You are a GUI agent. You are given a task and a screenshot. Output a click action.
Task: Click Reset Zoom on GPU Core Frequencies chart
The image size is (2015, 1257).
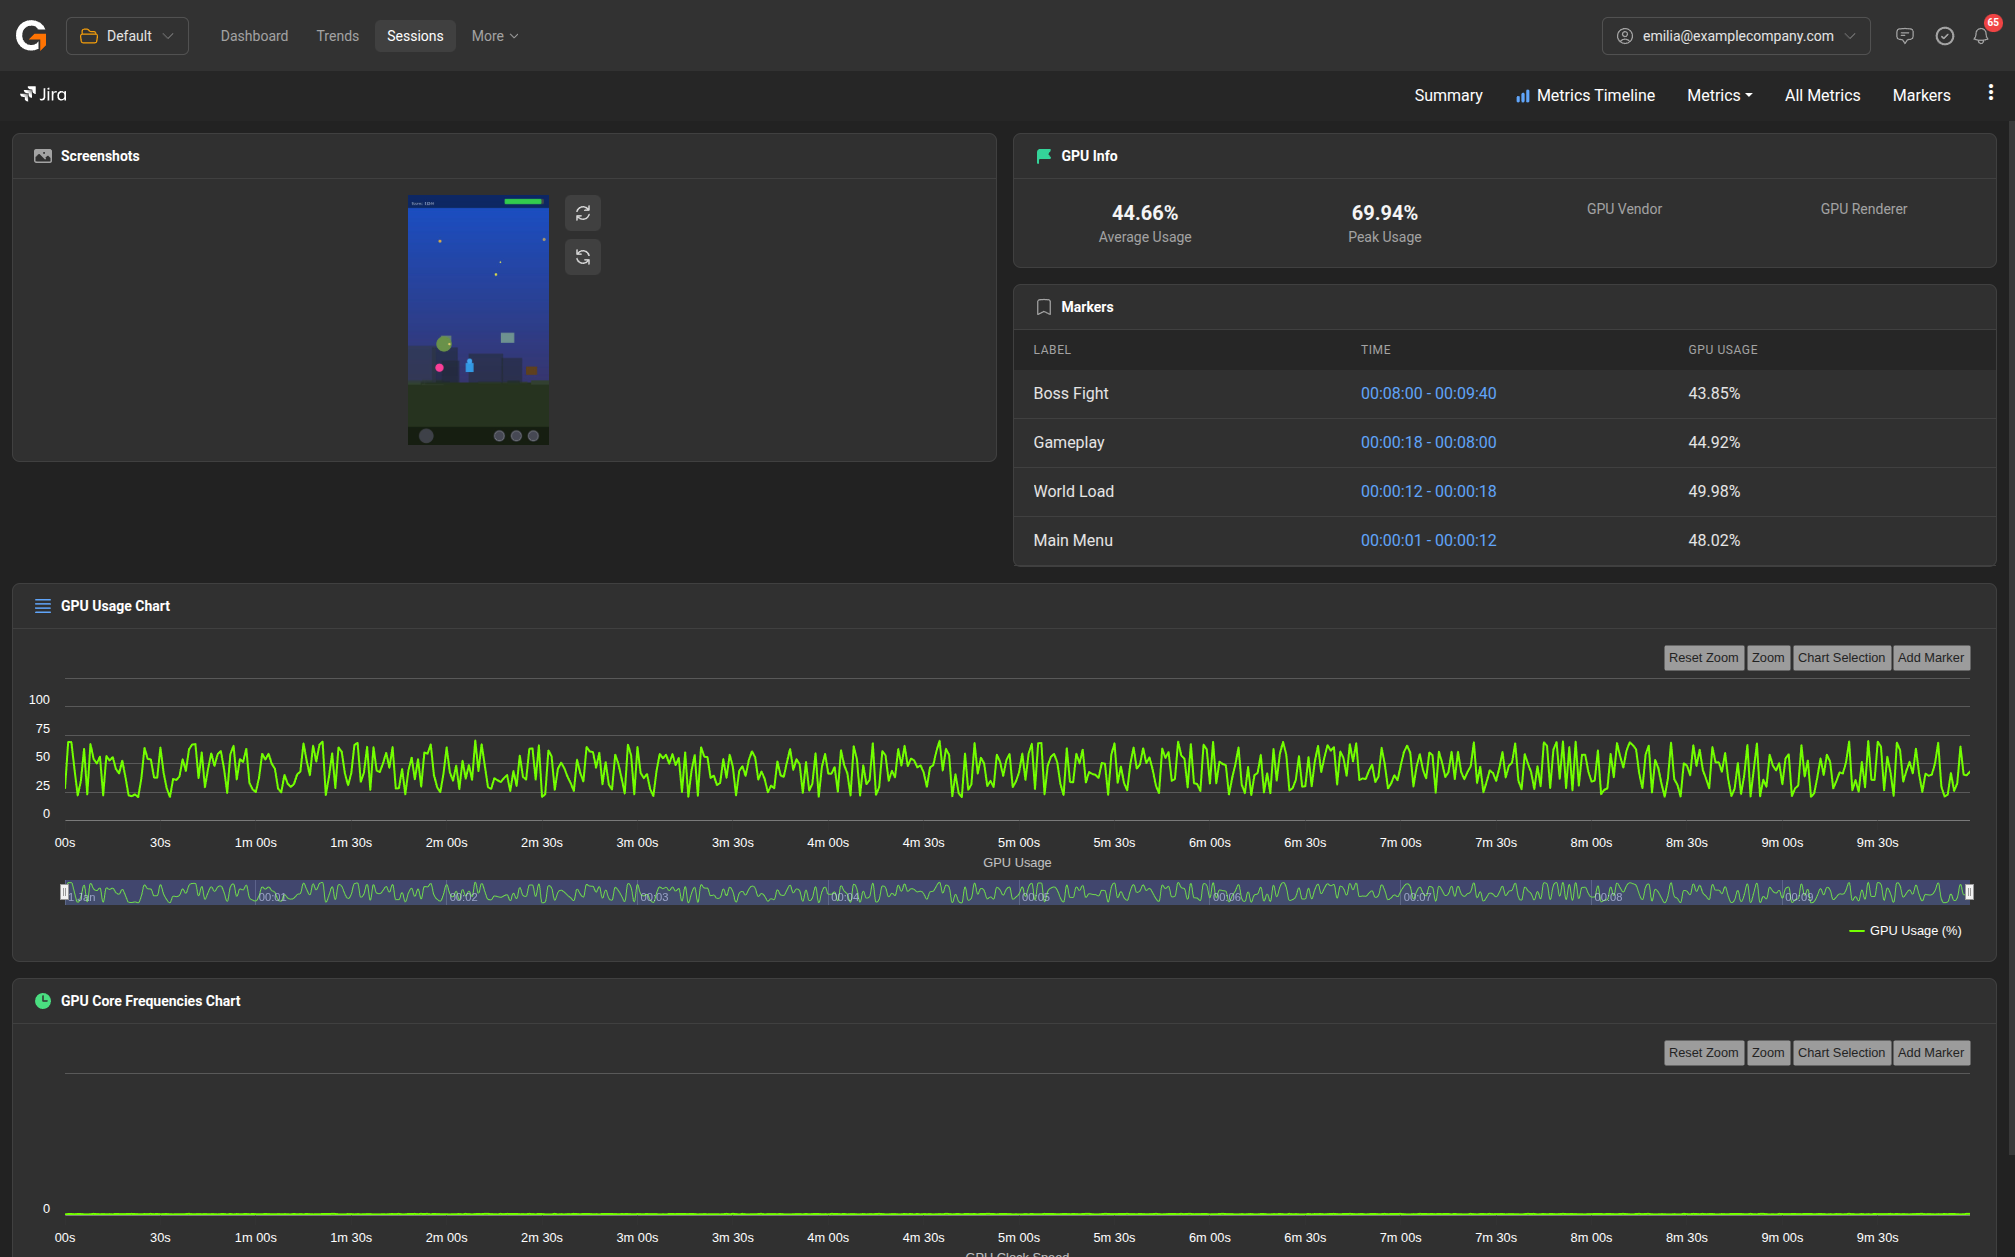(1703, 1053)
